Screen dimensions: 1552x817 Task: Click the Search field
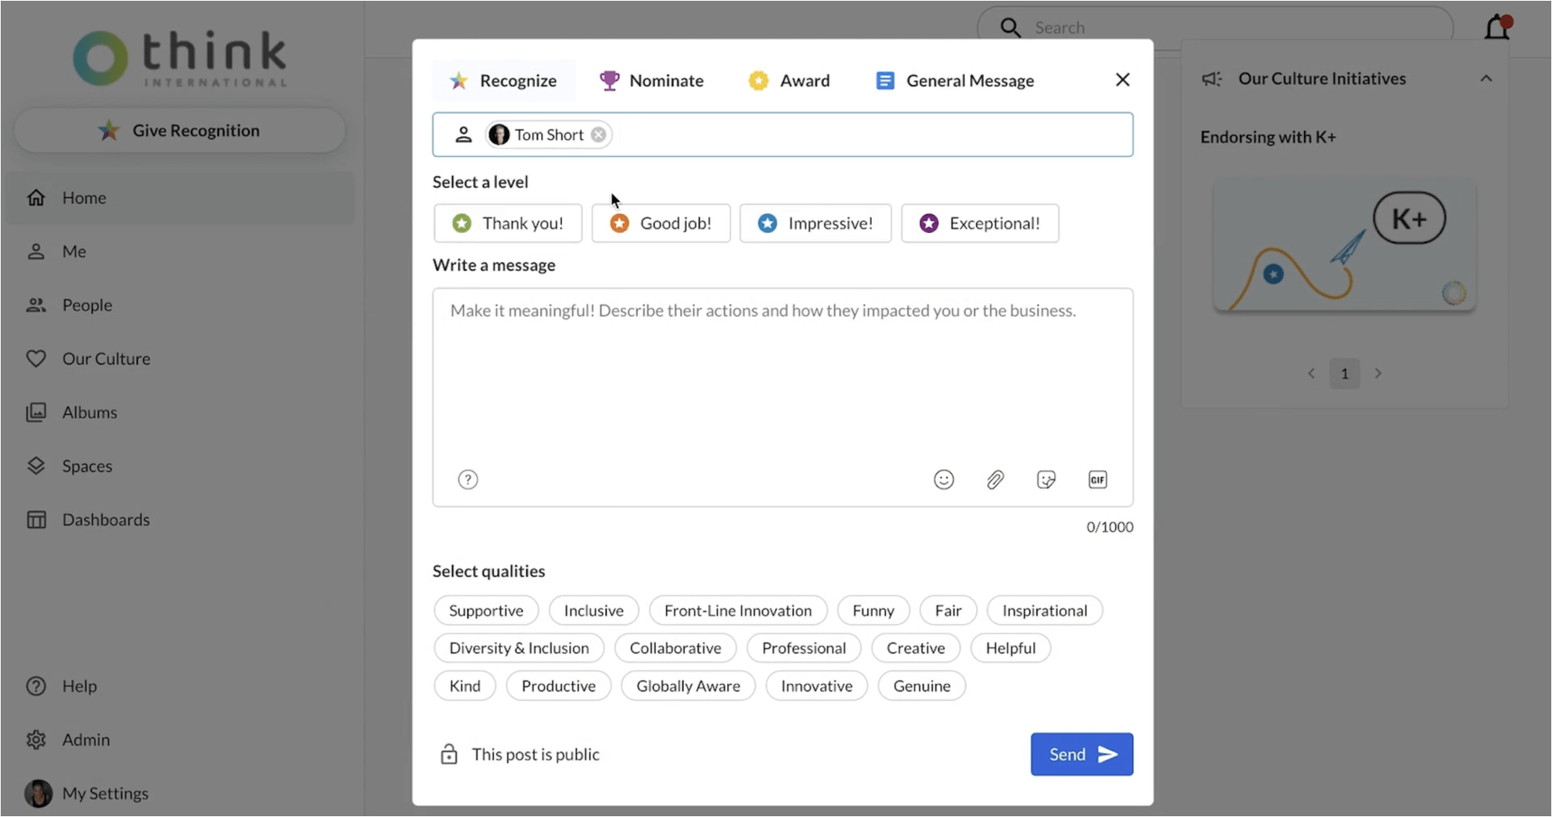(1215, 27)
